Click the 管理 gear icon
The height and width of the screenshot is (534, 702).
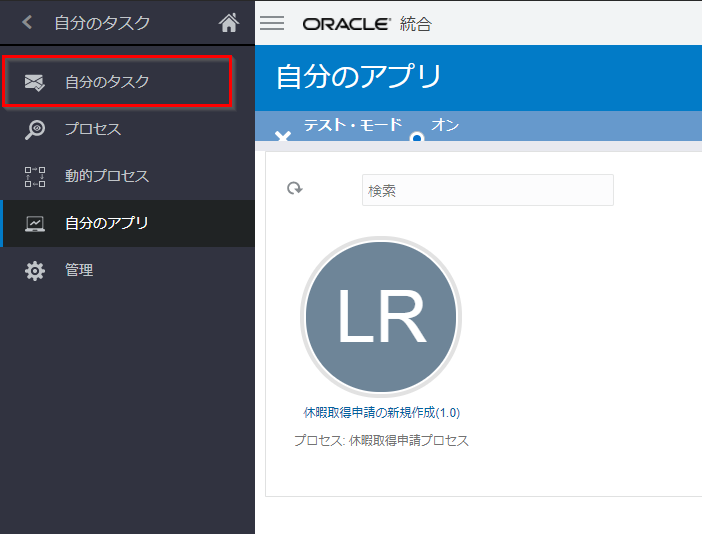click(35, 271)
